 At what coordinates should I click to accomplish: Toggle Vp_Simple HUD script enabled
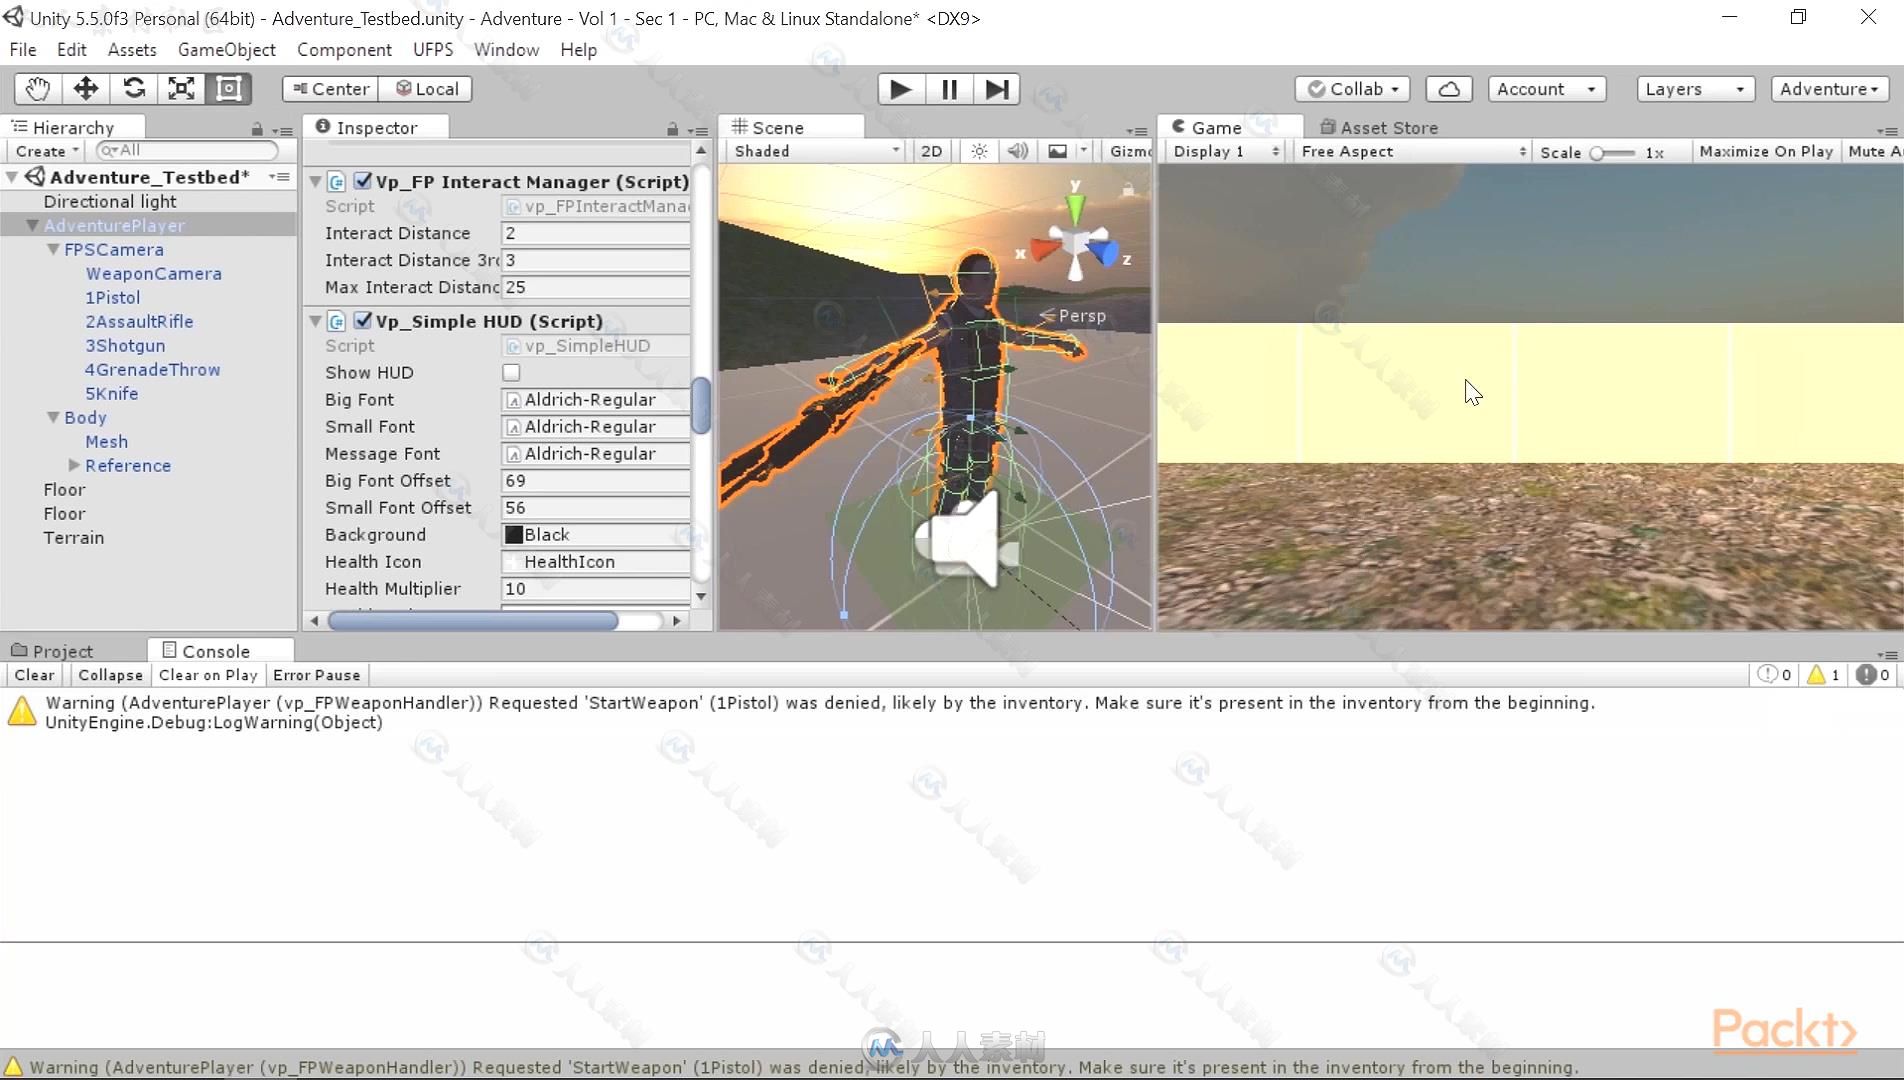pyautogui.click(x=363, y=321)
